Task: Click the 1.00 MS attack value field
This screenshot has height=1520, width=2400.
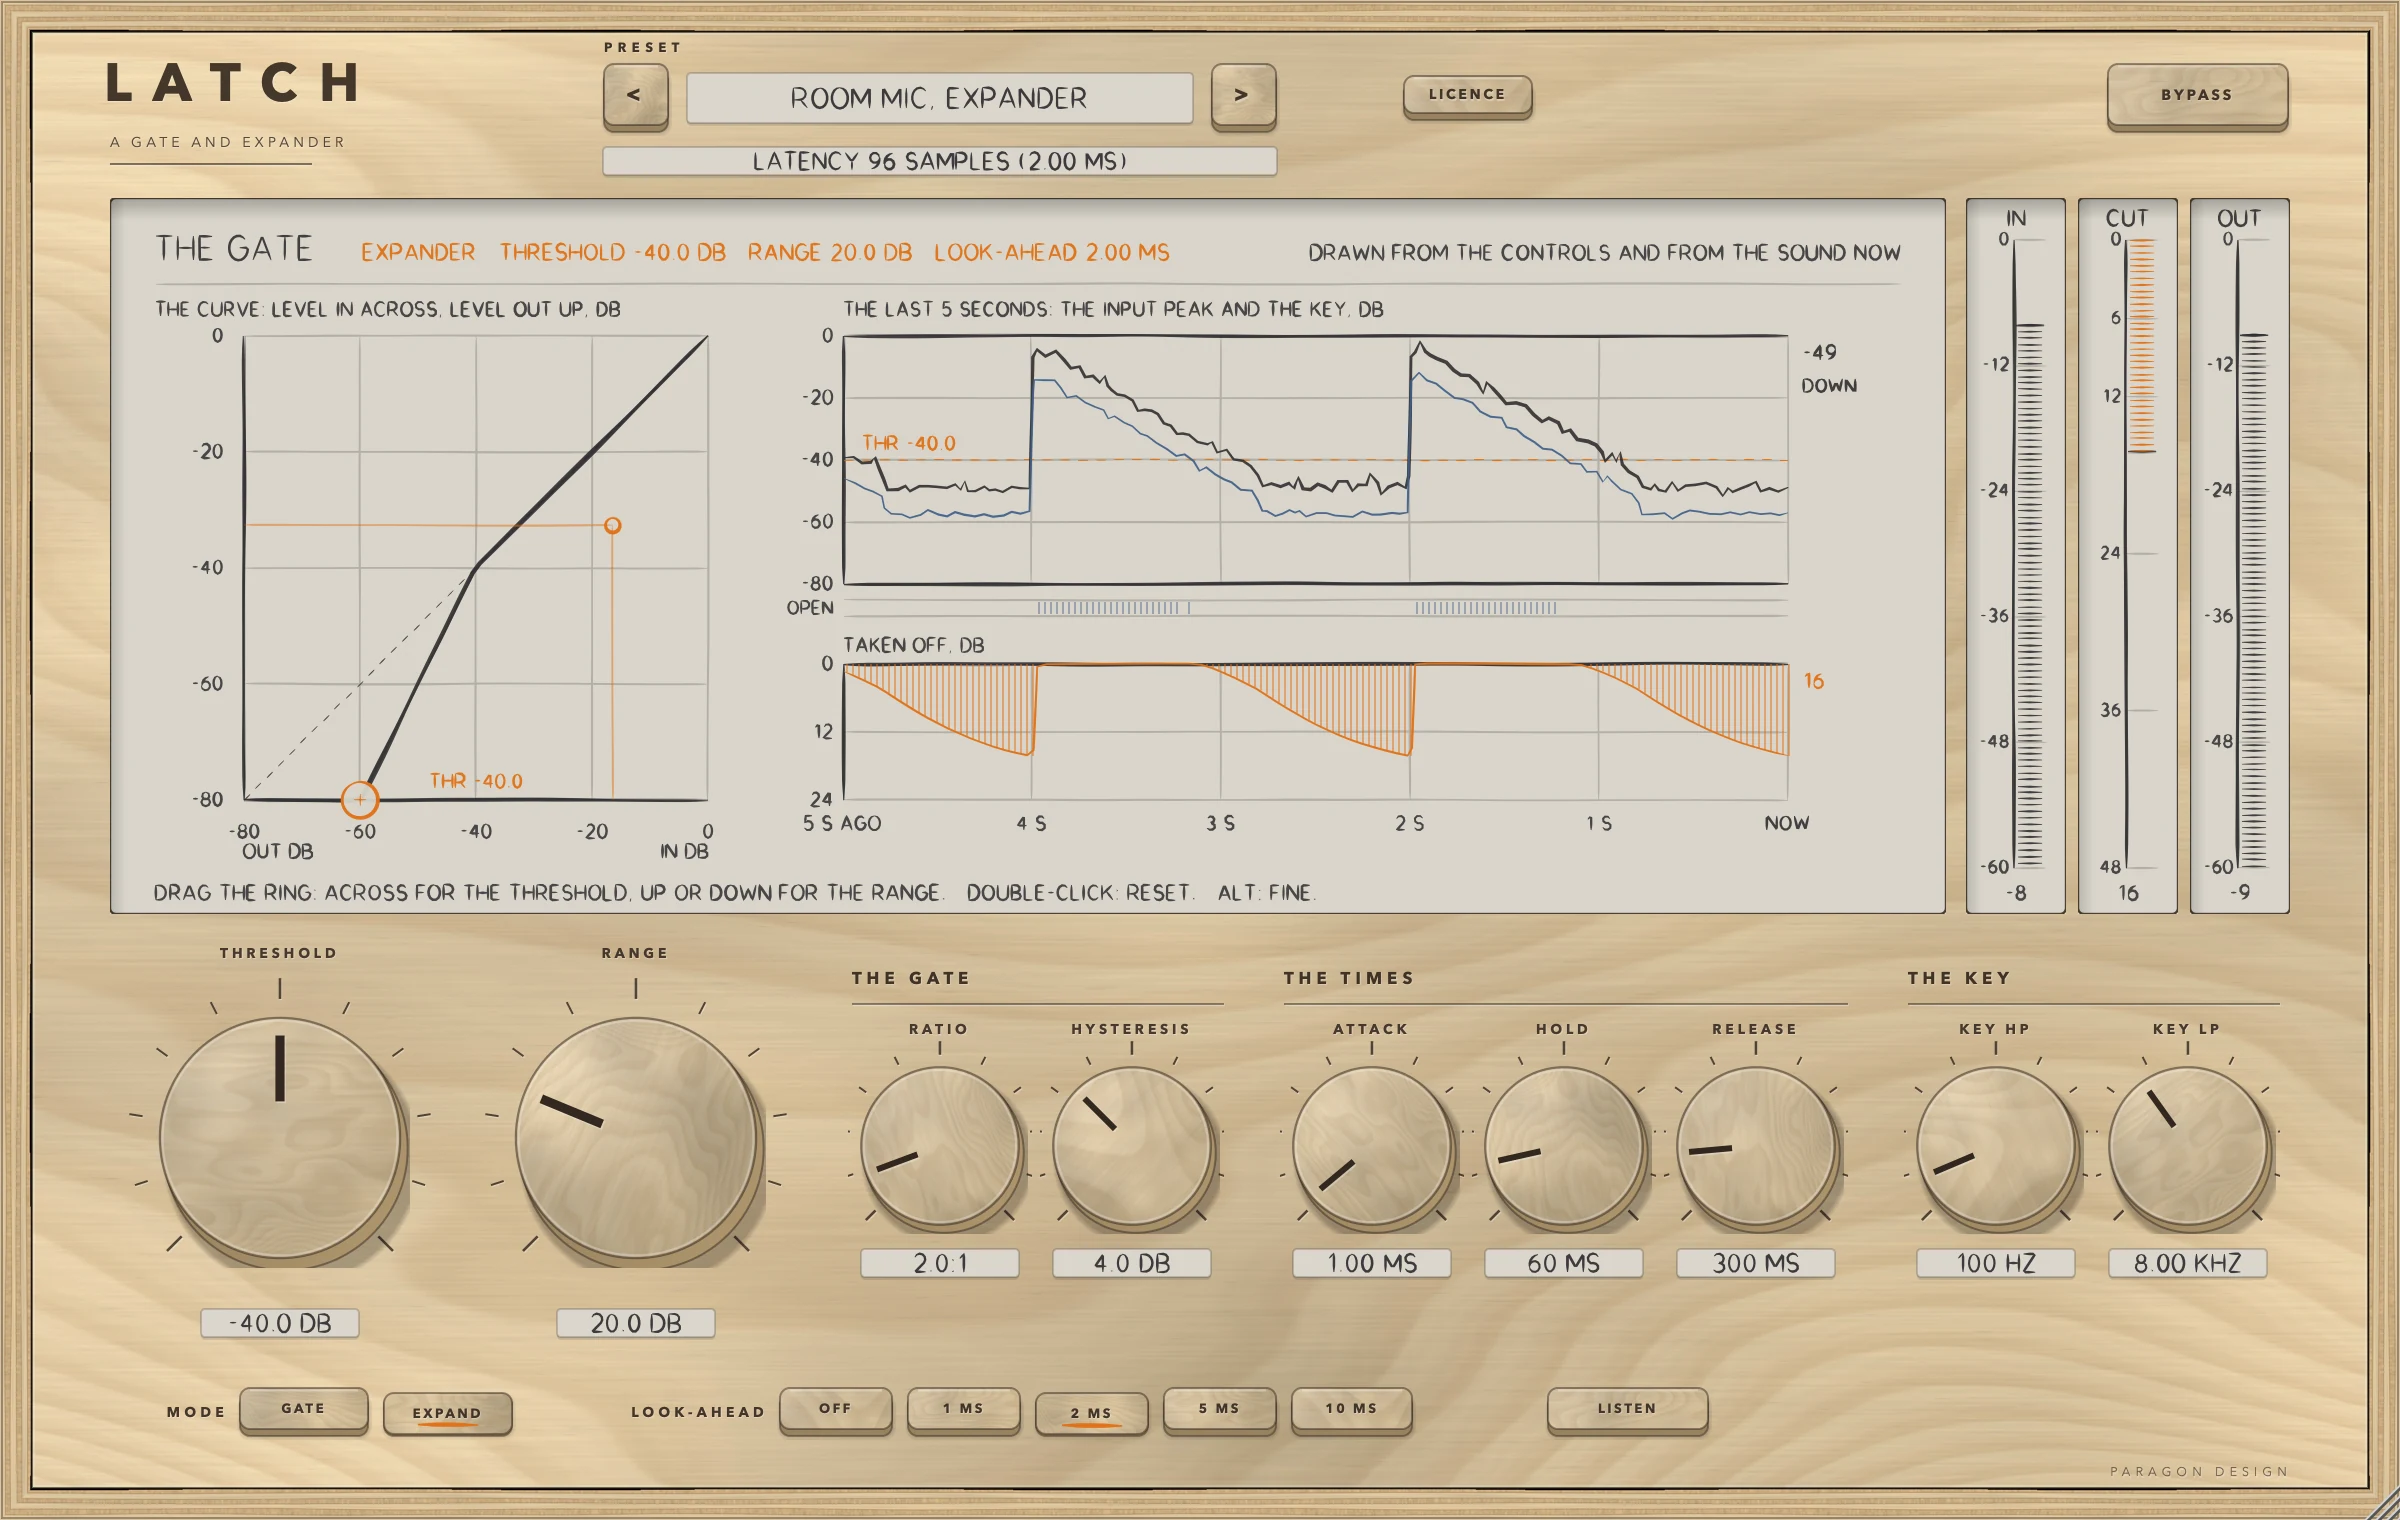Action: click(x=1372, y=1263)
